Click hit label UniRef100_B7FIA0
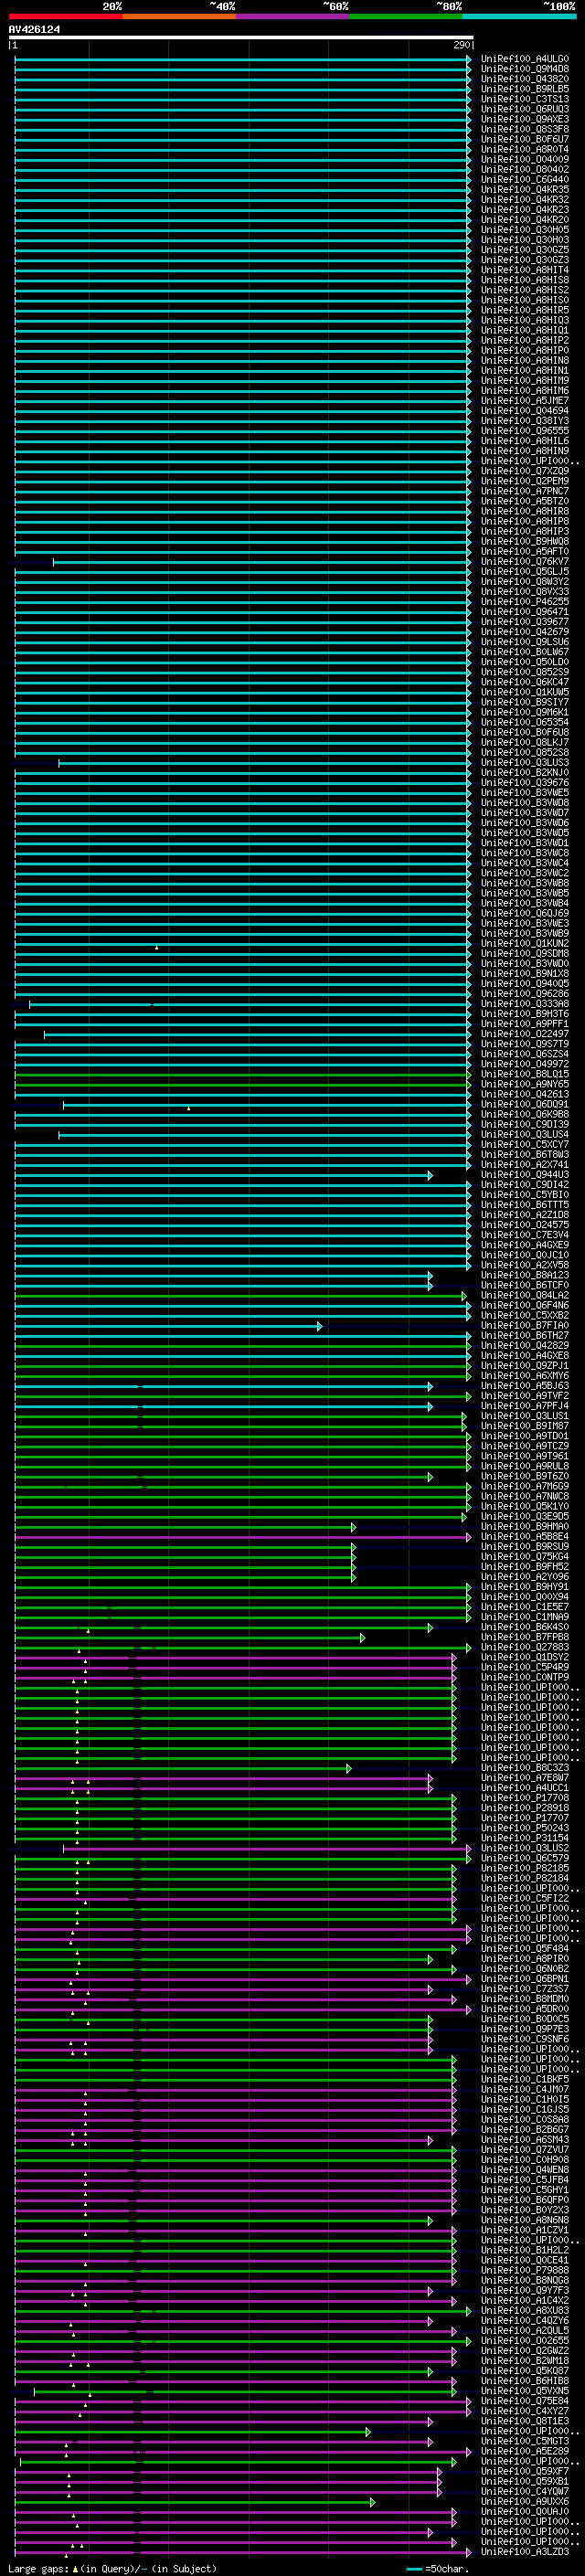Image resolution: width=585 pixels, height=2576 pixels. 524,1326
